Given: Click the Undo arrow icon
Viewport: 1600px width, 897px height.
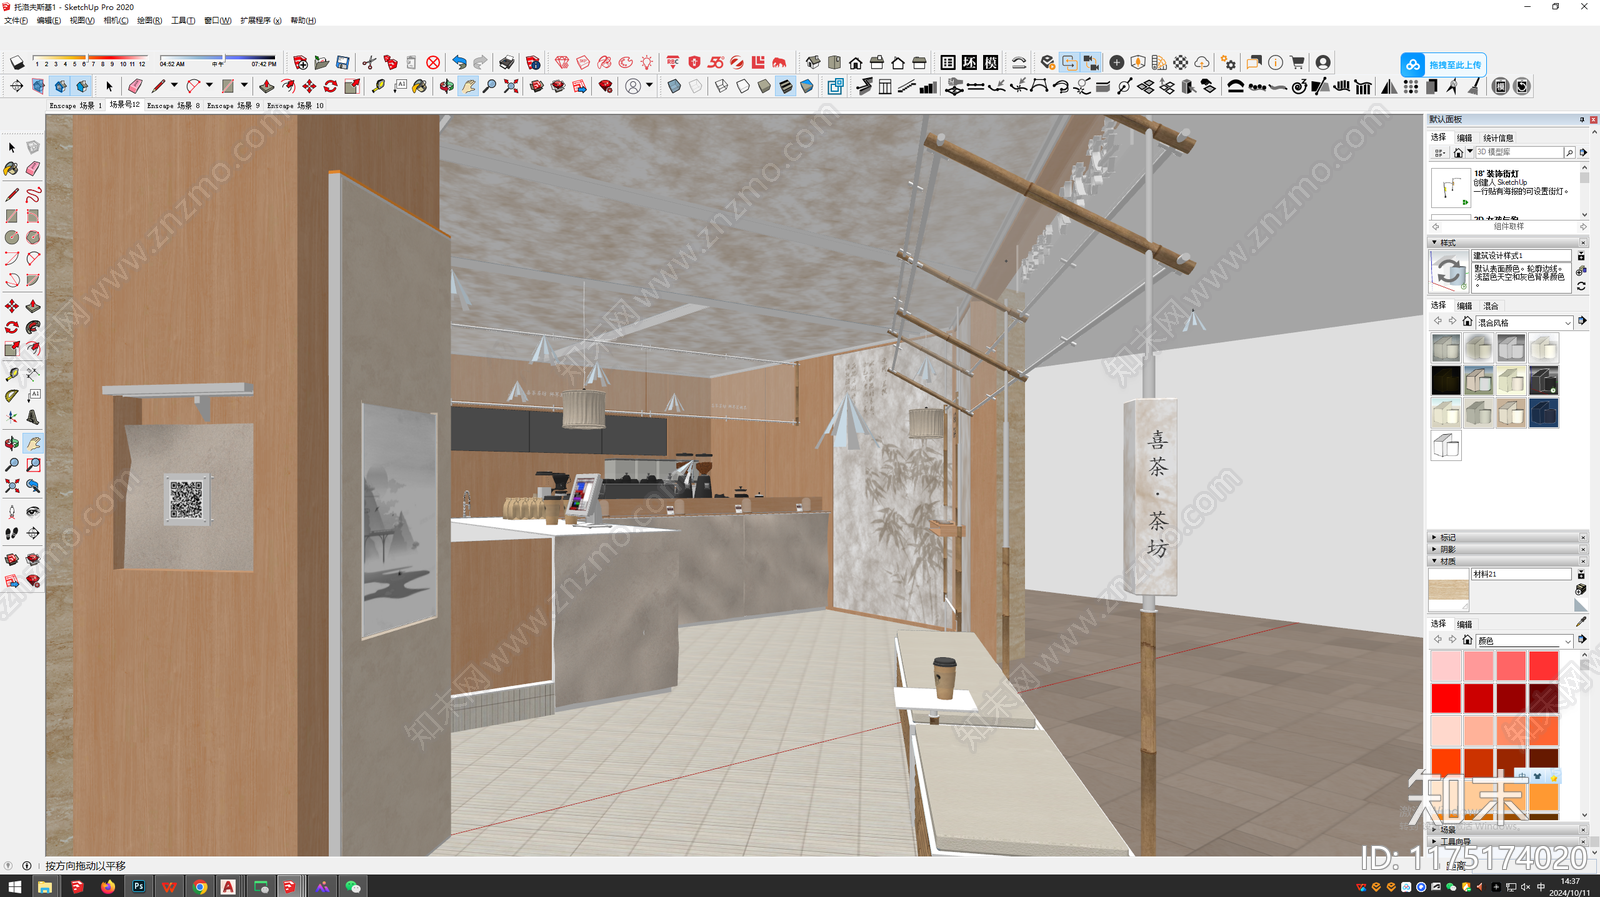Looking at the screenshot, I should [x=459, y=62].
